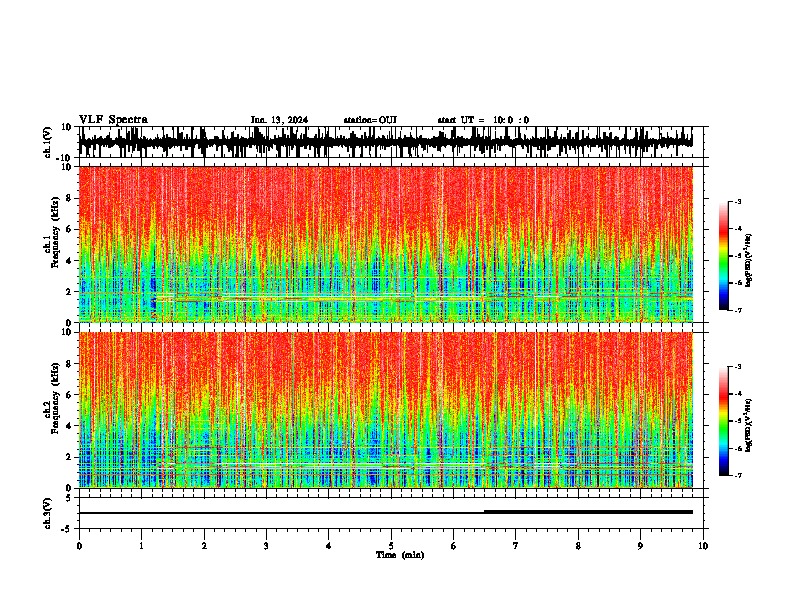Click the -3 label on ch.1 color bar

click(737, 202)
